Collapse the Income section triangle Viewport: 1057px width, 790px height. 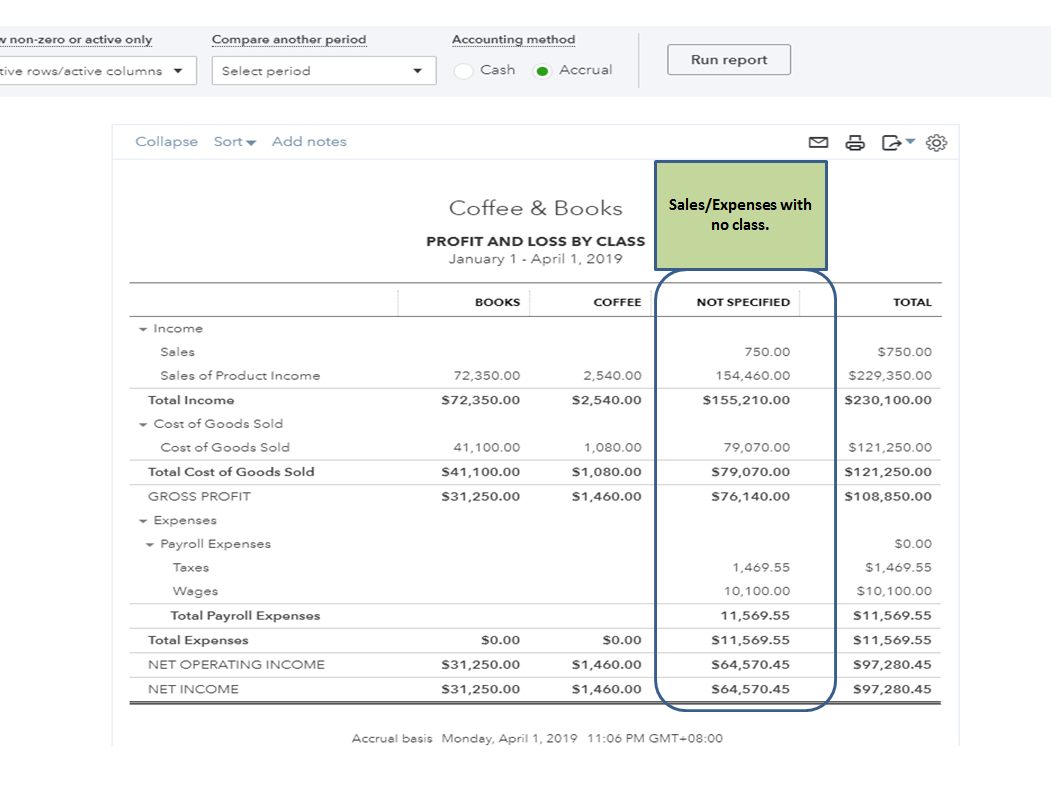[143, 329]
